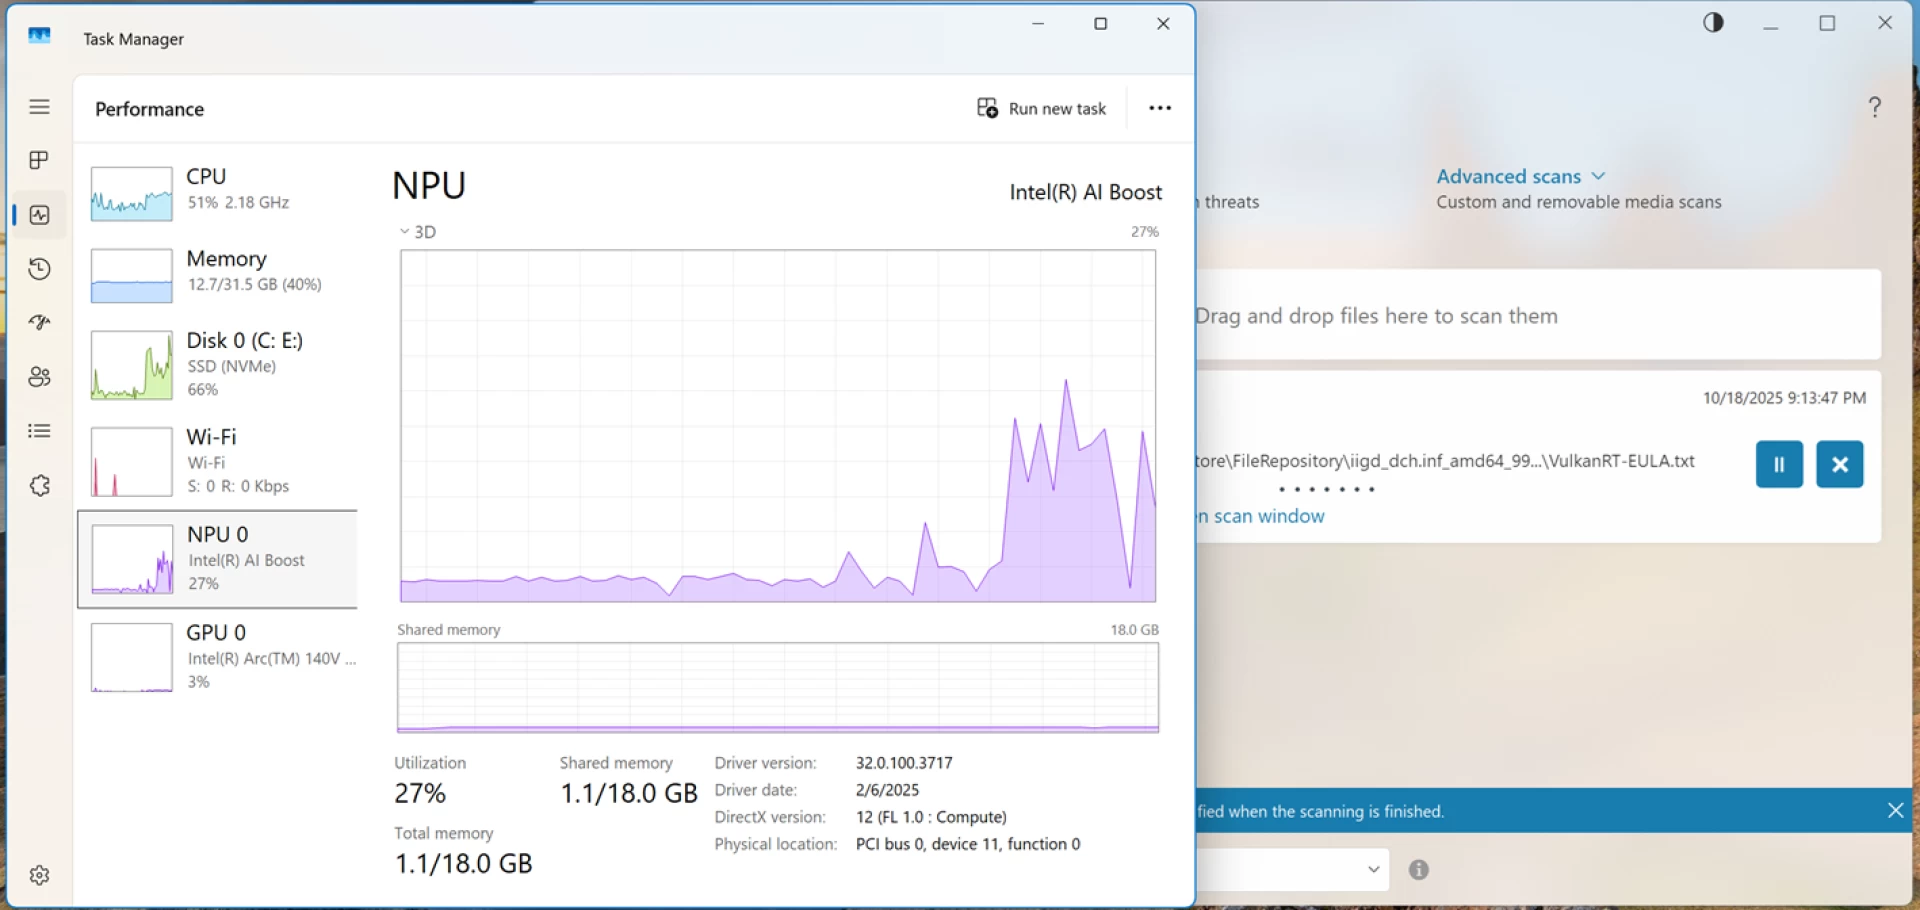The image size is (1920, 910).
Task: Click the Task Manager app icon in title bar
Action: 39,37
